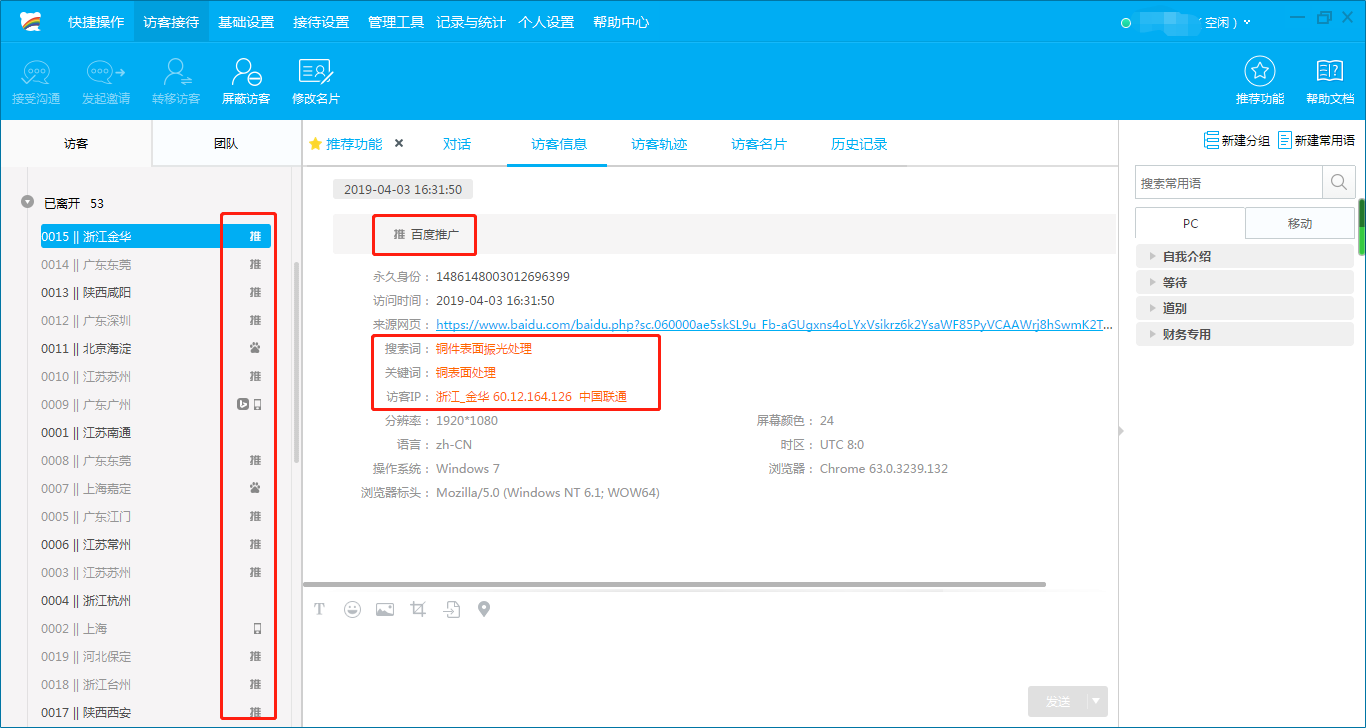Switch to the 对话 tab
Viewport: 1366px width, 728px height.
457,144
